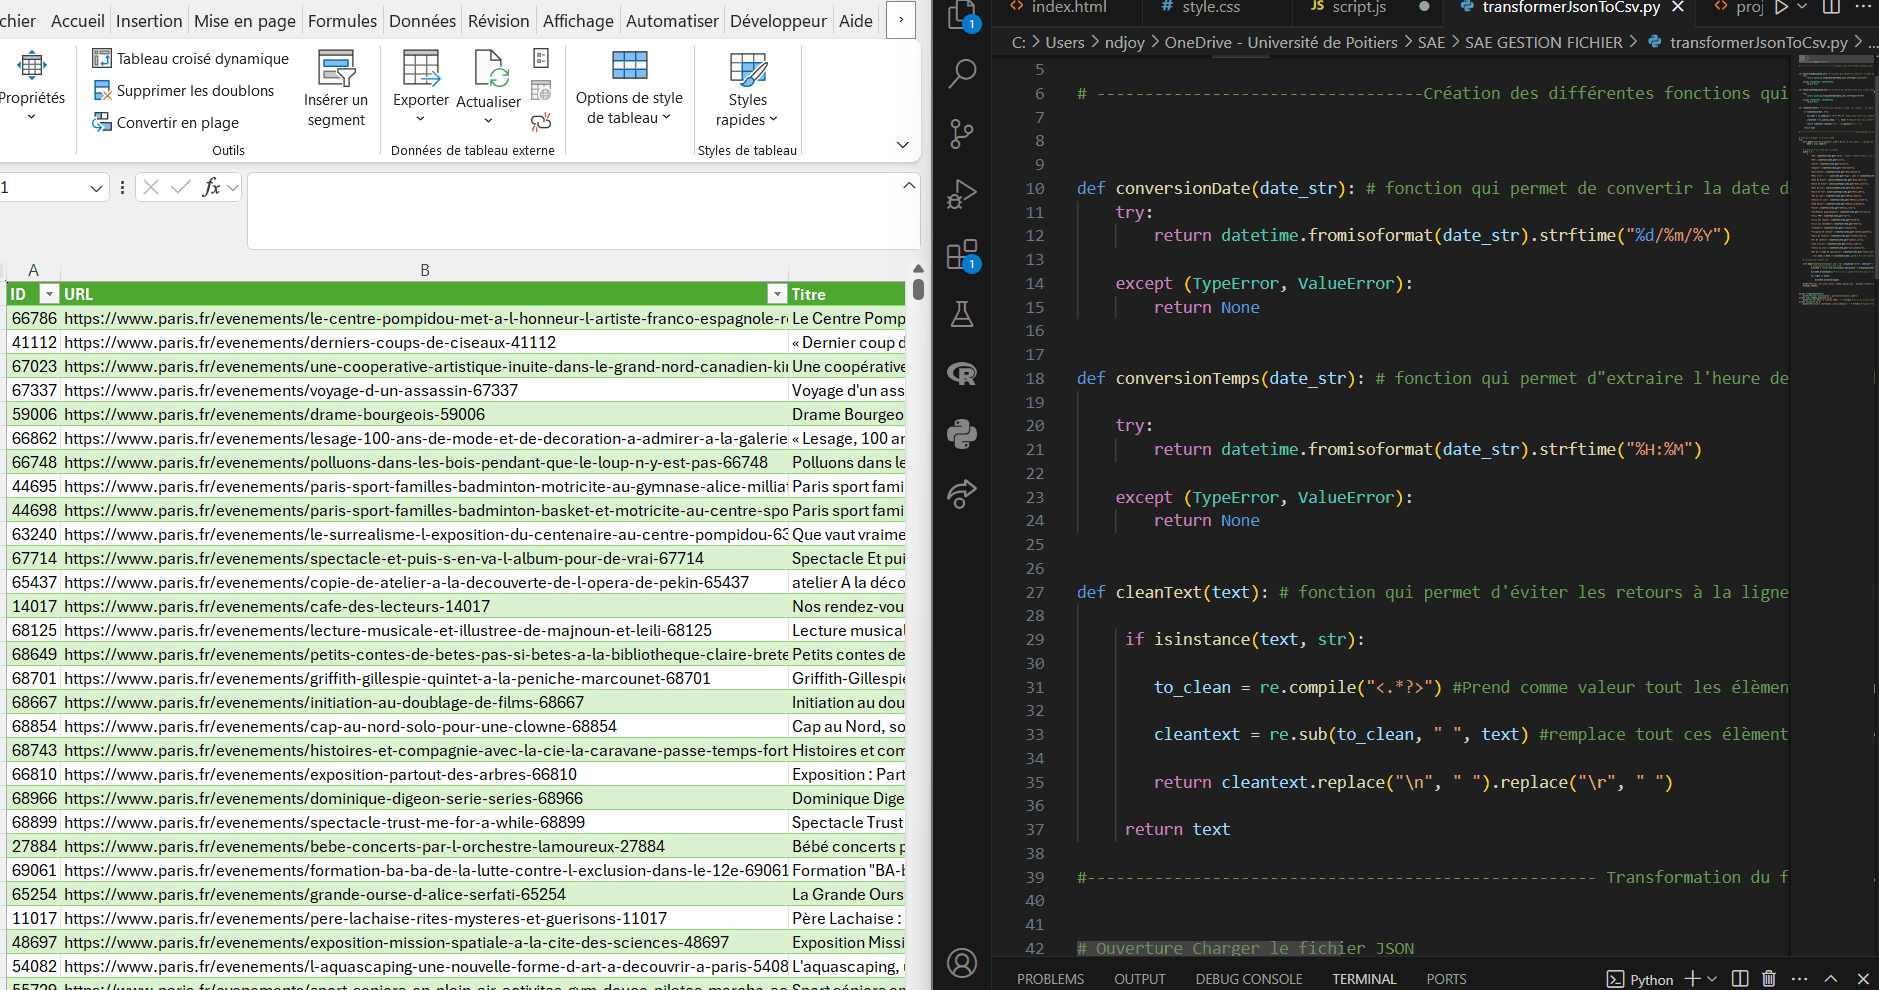Open launch profile dropdown beside new terminal
Image resolution: width=1879 pixels, height=990 pixels.
click(x=1712, y=979)
